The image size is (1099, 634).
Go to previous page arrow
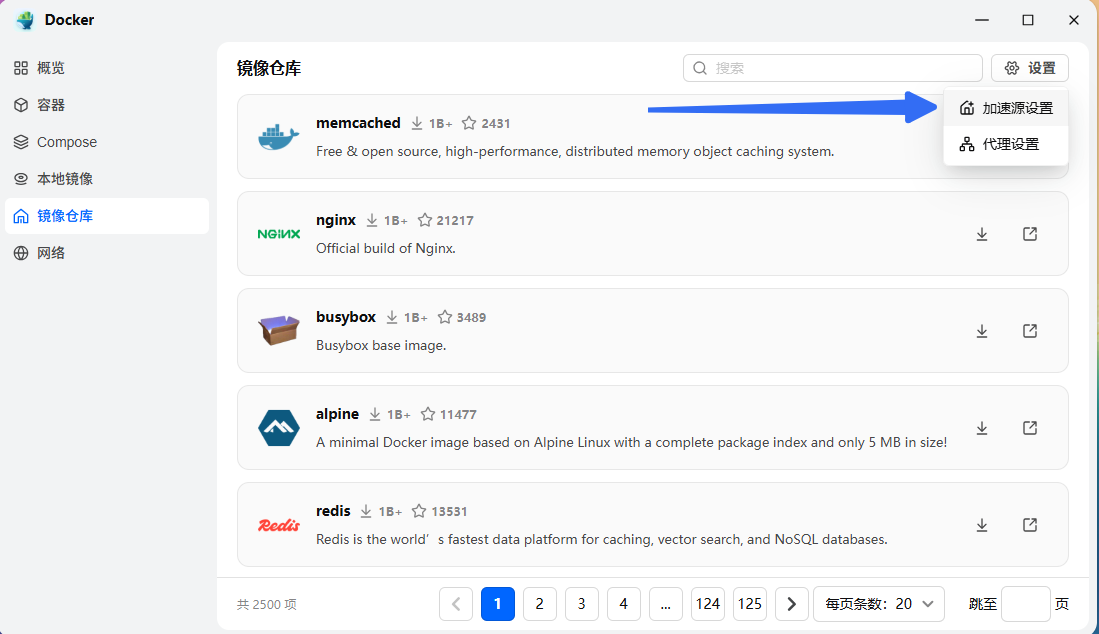[456, 604]
